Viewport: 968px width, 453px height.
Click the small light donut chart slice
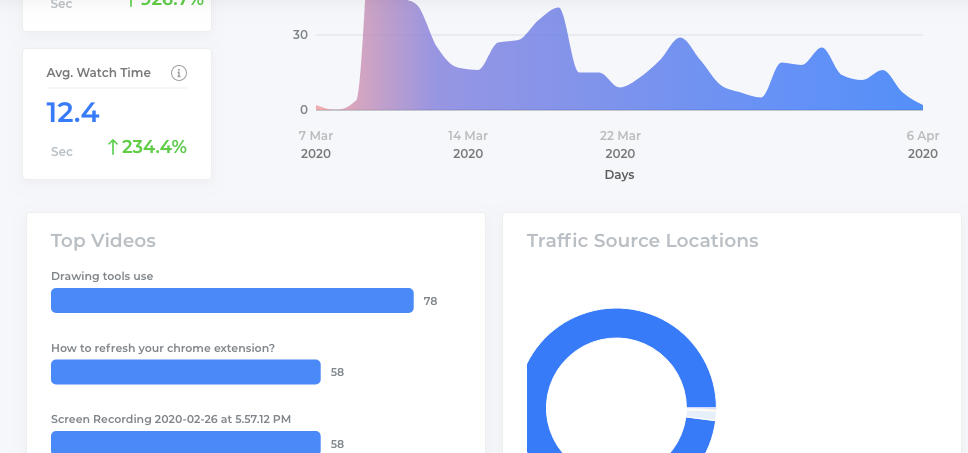(702, 414)
